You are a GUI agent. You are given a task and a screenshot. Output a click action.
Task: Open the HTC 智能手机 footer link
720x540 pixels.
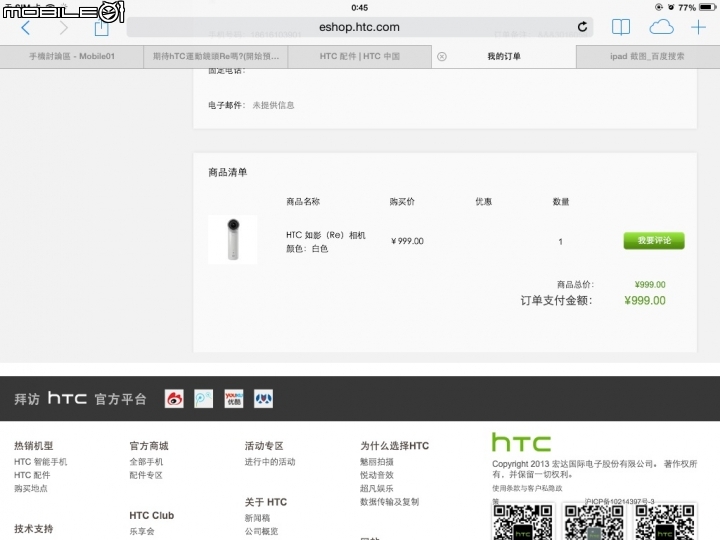40,462
